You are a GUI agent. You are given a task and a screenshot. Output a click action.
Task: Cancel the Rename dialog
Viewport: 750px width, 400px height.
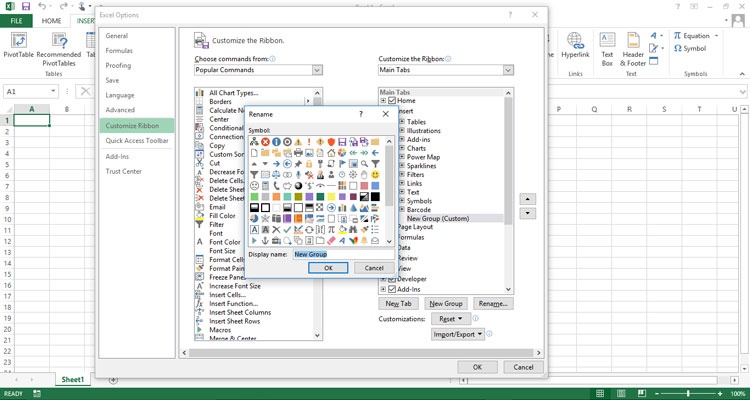click(x=374, y=268)
